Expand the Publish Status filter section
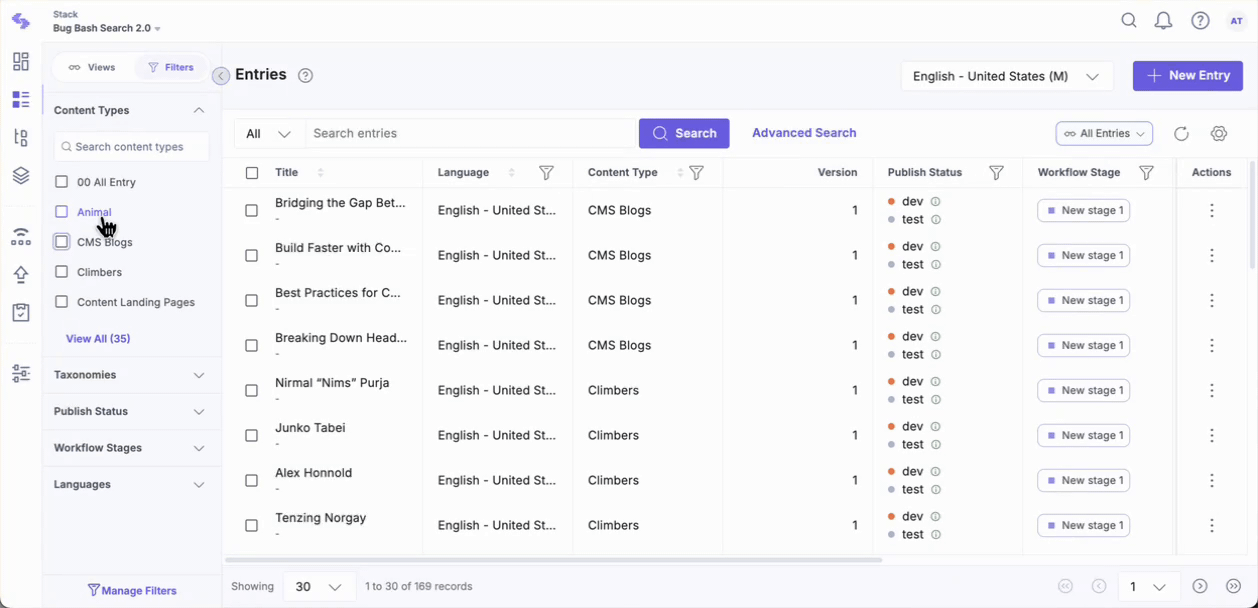 point(199,412)
